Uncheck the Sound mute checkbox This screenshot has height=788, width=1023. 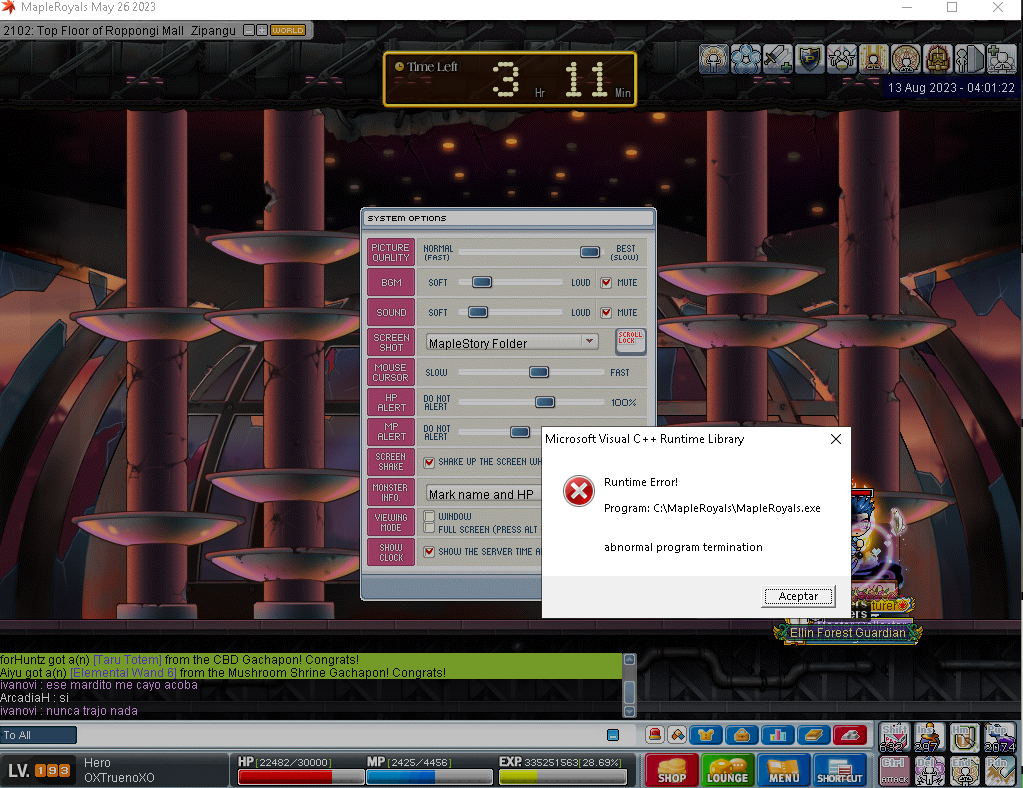[x=606, y=313]
